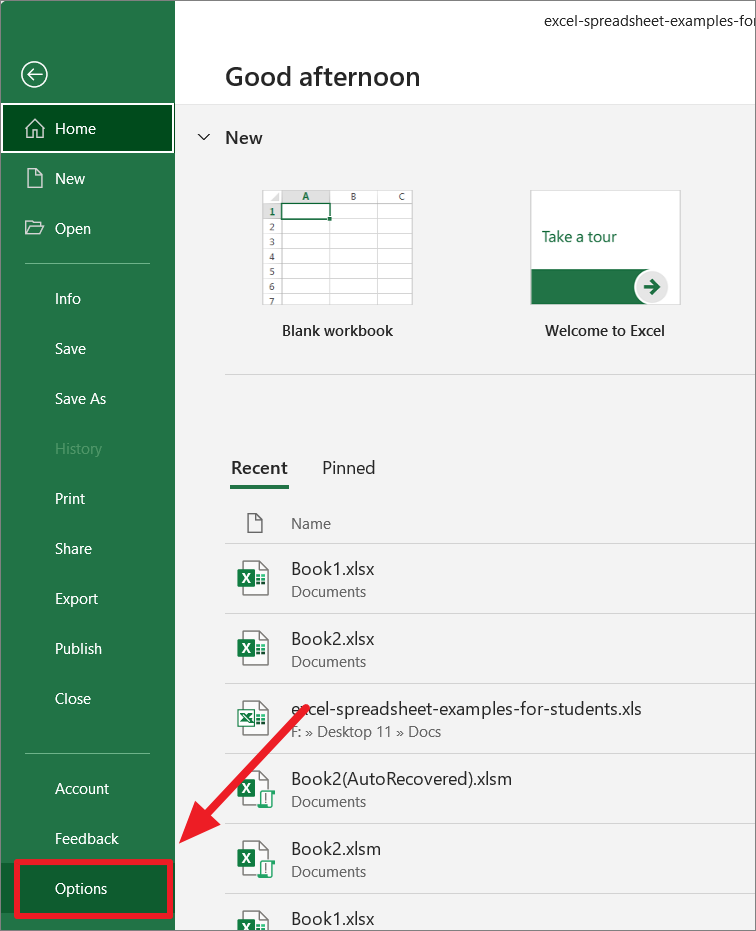The image size is (756, 931).
Task: Choose Save As from the sidebar
Action: [87, 398]
